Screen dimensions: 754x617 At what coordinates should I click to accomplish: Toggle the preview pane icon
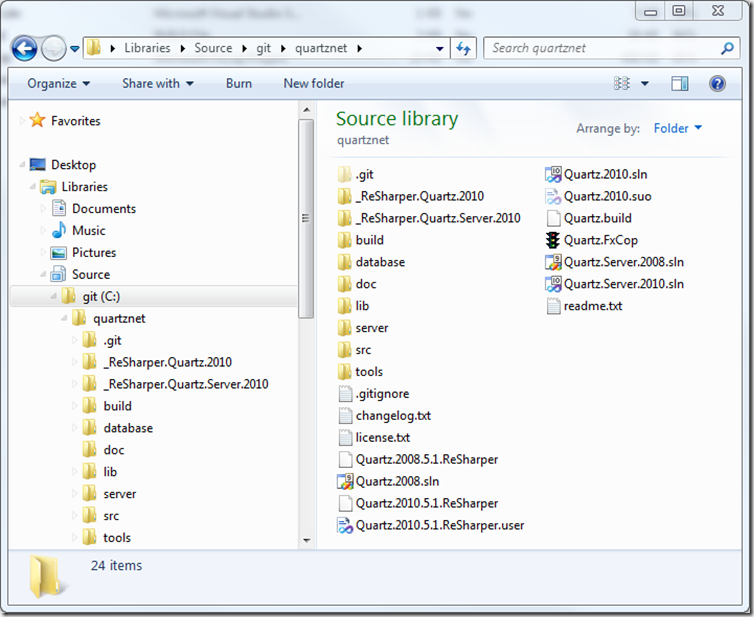click(680, 84)
